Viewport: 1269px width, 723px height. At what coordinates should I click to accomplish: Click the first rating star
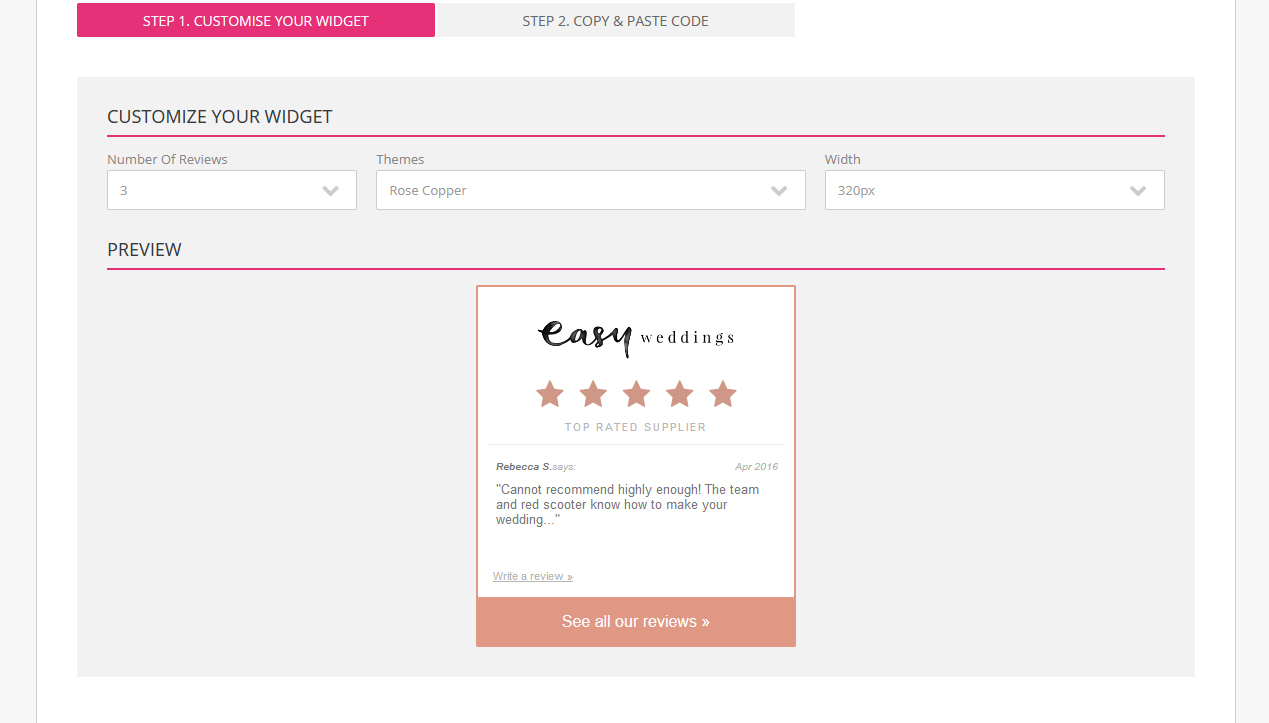tap(550, 394)
